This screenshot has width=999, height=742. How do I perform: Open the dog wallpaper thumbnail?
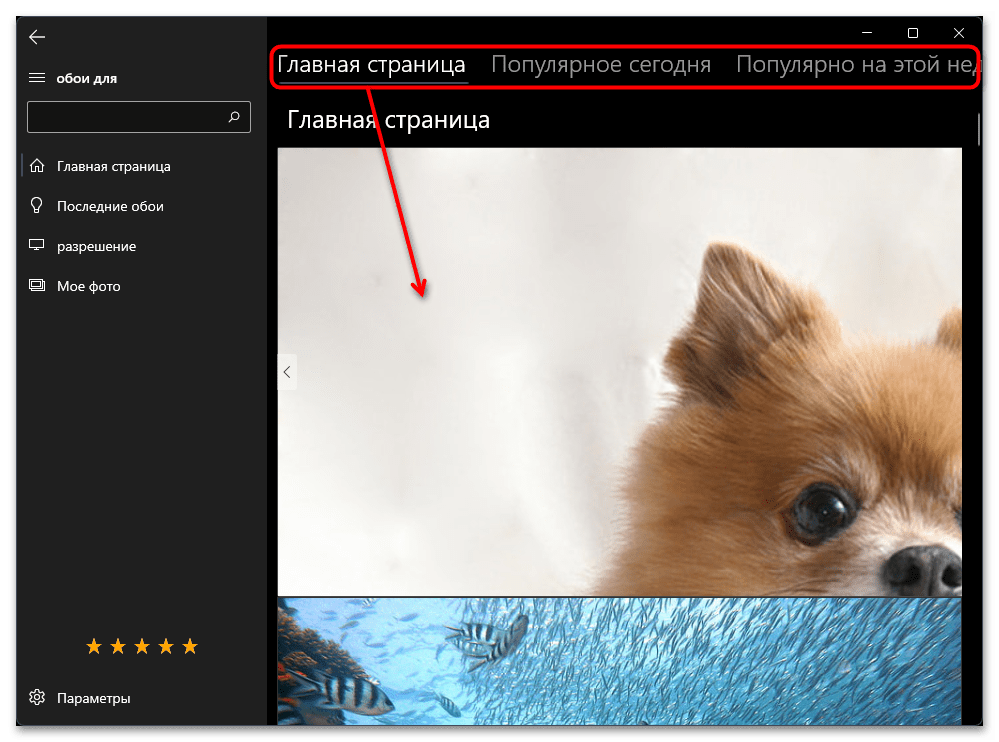point(619,372)
